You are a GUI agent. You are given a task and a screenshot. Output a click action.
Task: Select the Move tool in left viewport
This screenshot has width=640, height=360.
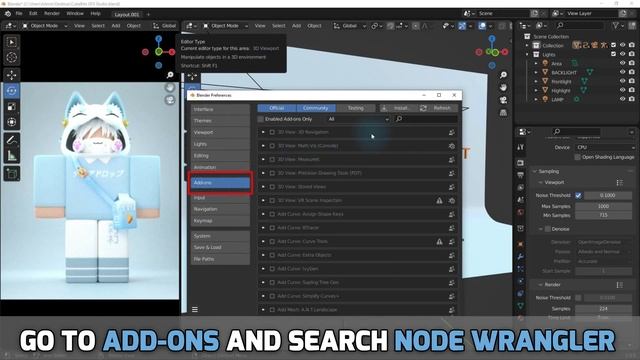point(11,75)
